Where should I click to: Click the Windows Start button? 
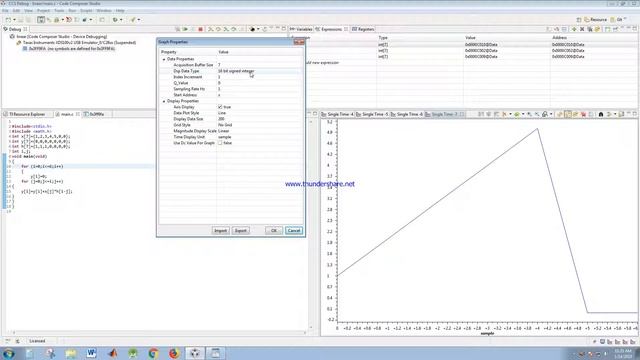[9, 353]
